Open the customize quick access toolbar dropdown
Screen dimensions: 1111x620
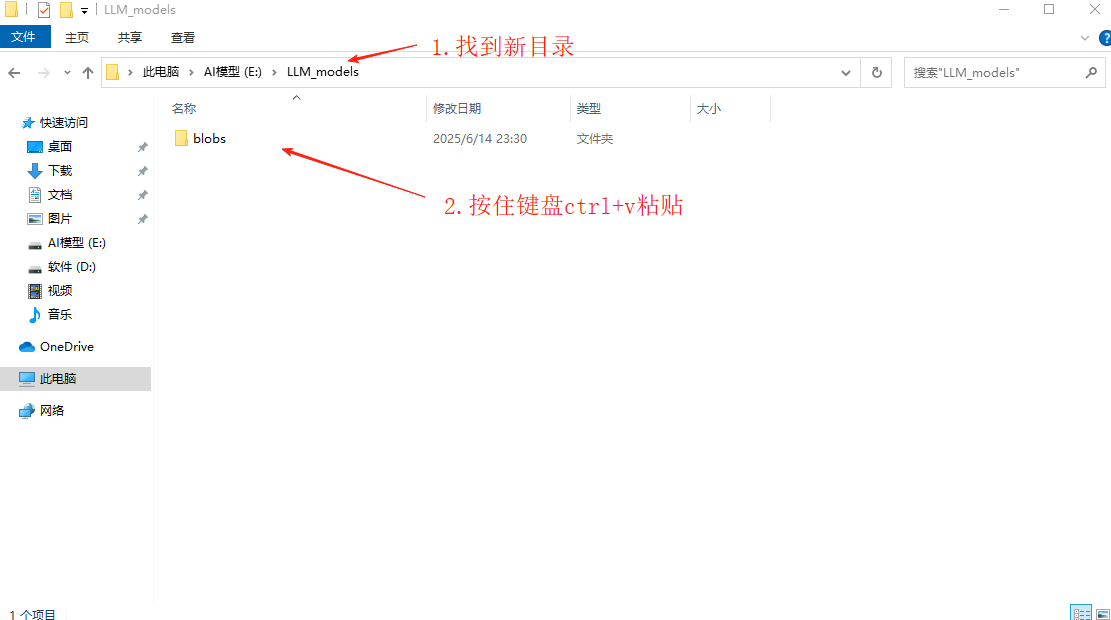pyautogui.click(x=84, y=11)
